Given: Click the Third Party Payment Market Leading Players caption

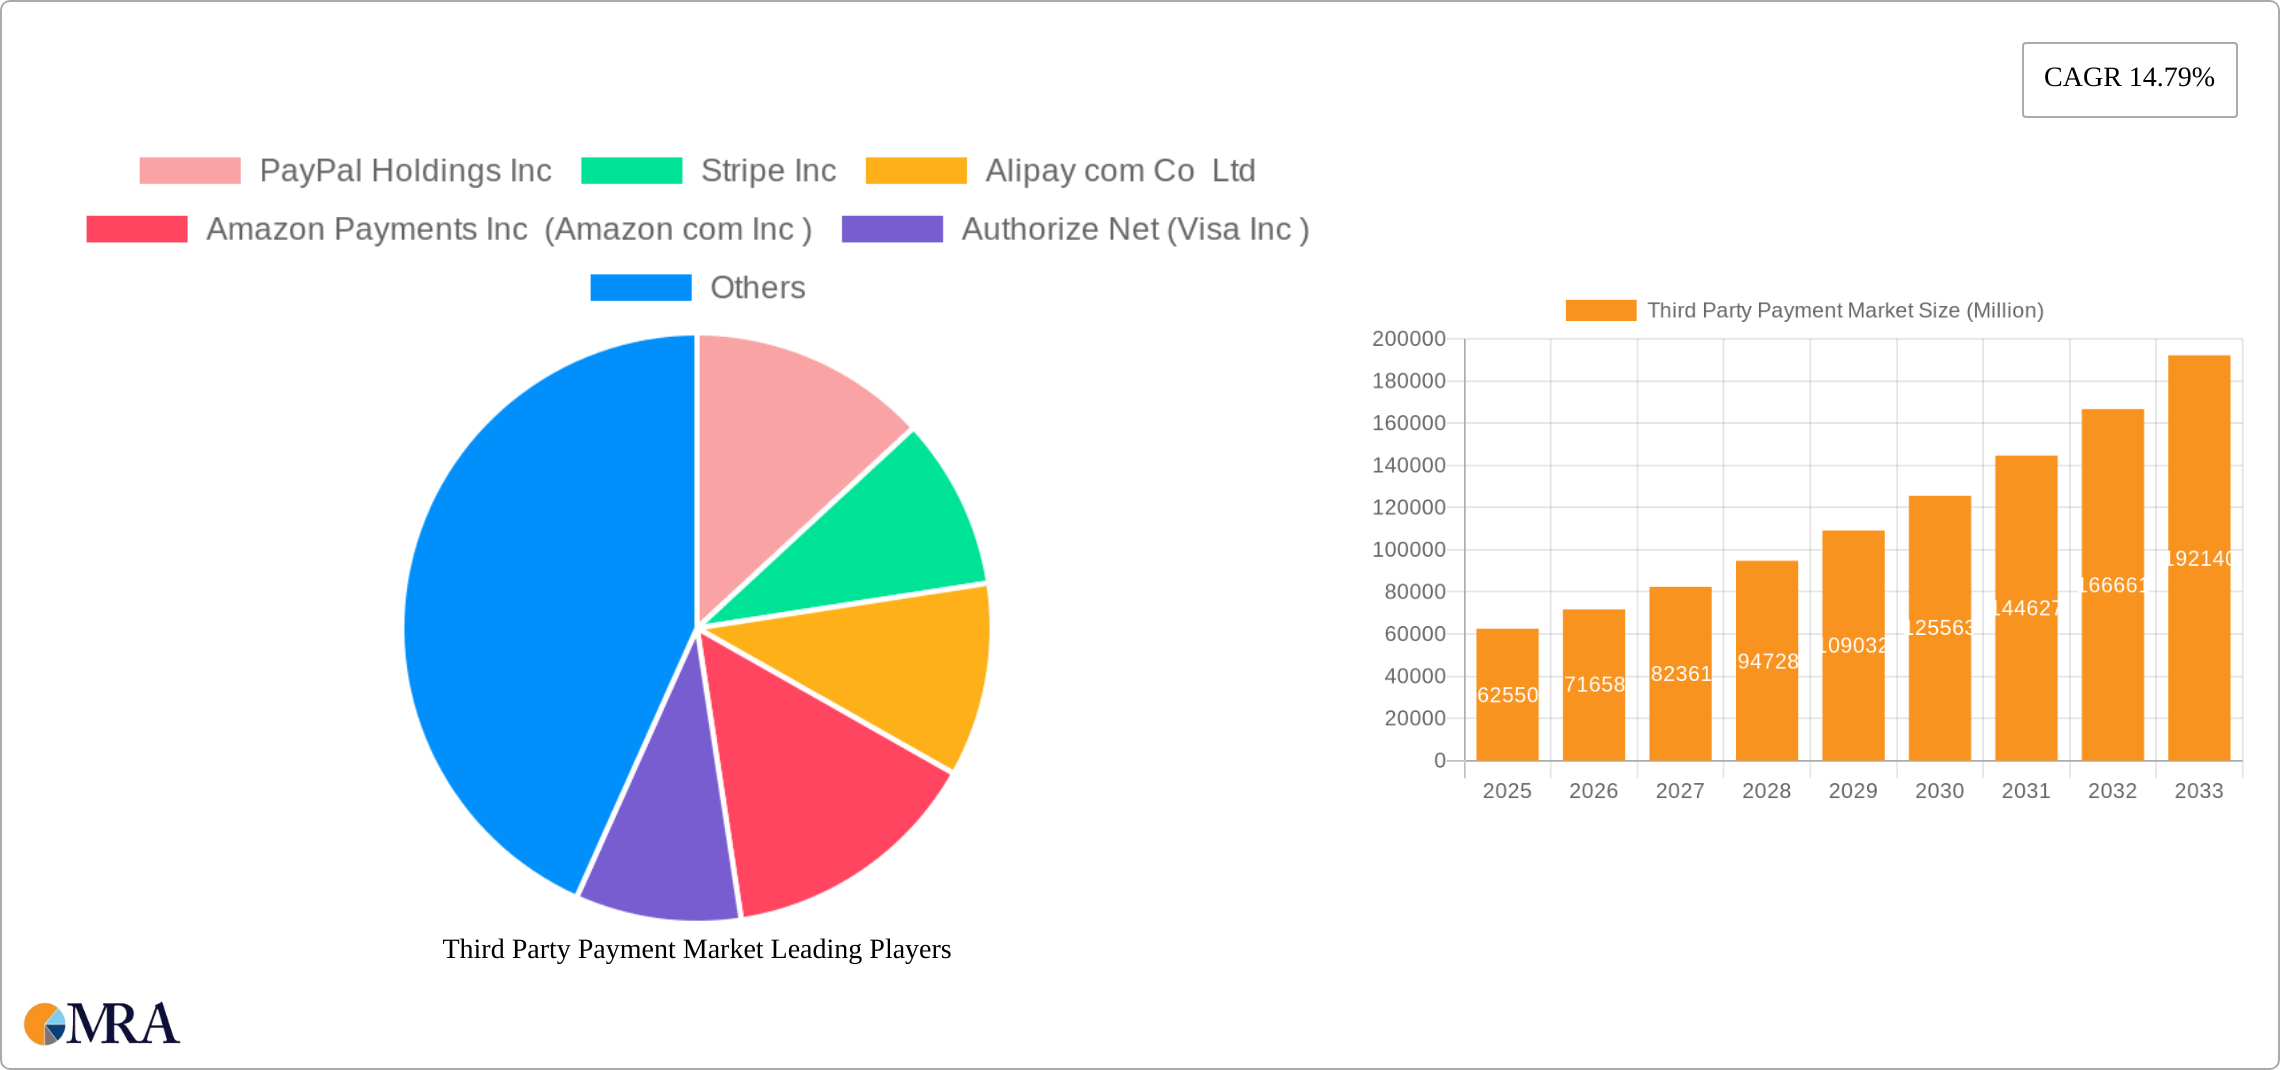Looking at the screenshot, I should click(697, 949).
